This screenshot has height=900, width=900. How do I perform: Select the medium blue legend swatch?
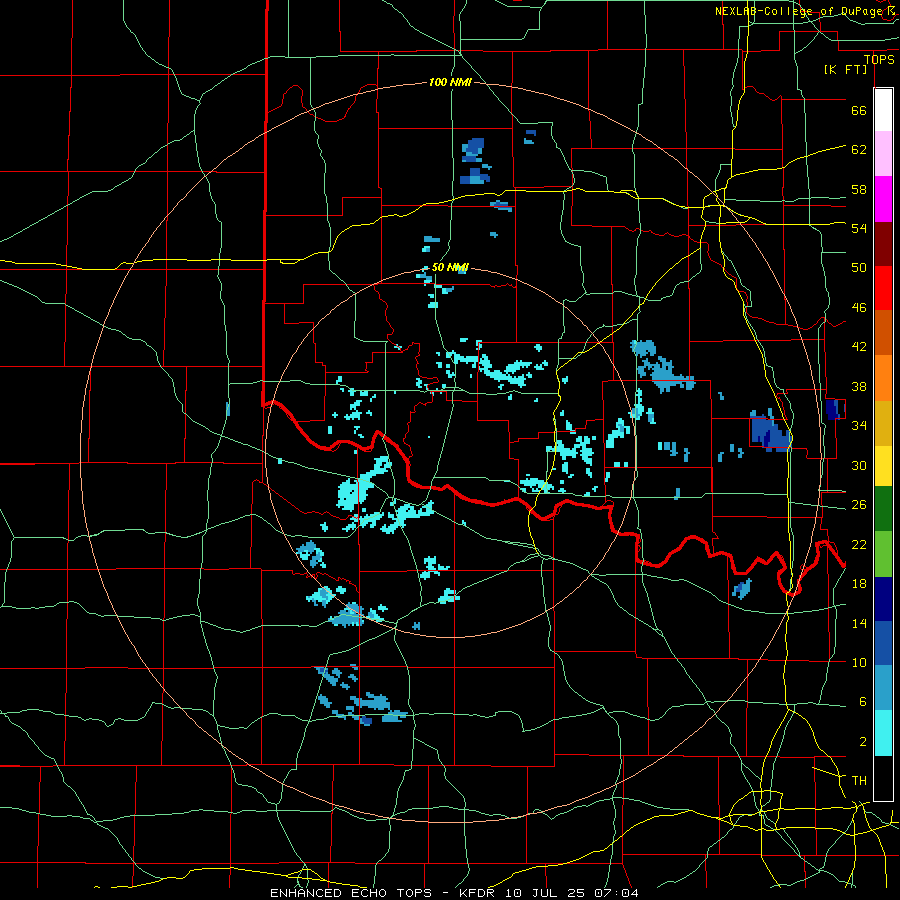pos(883,643)
